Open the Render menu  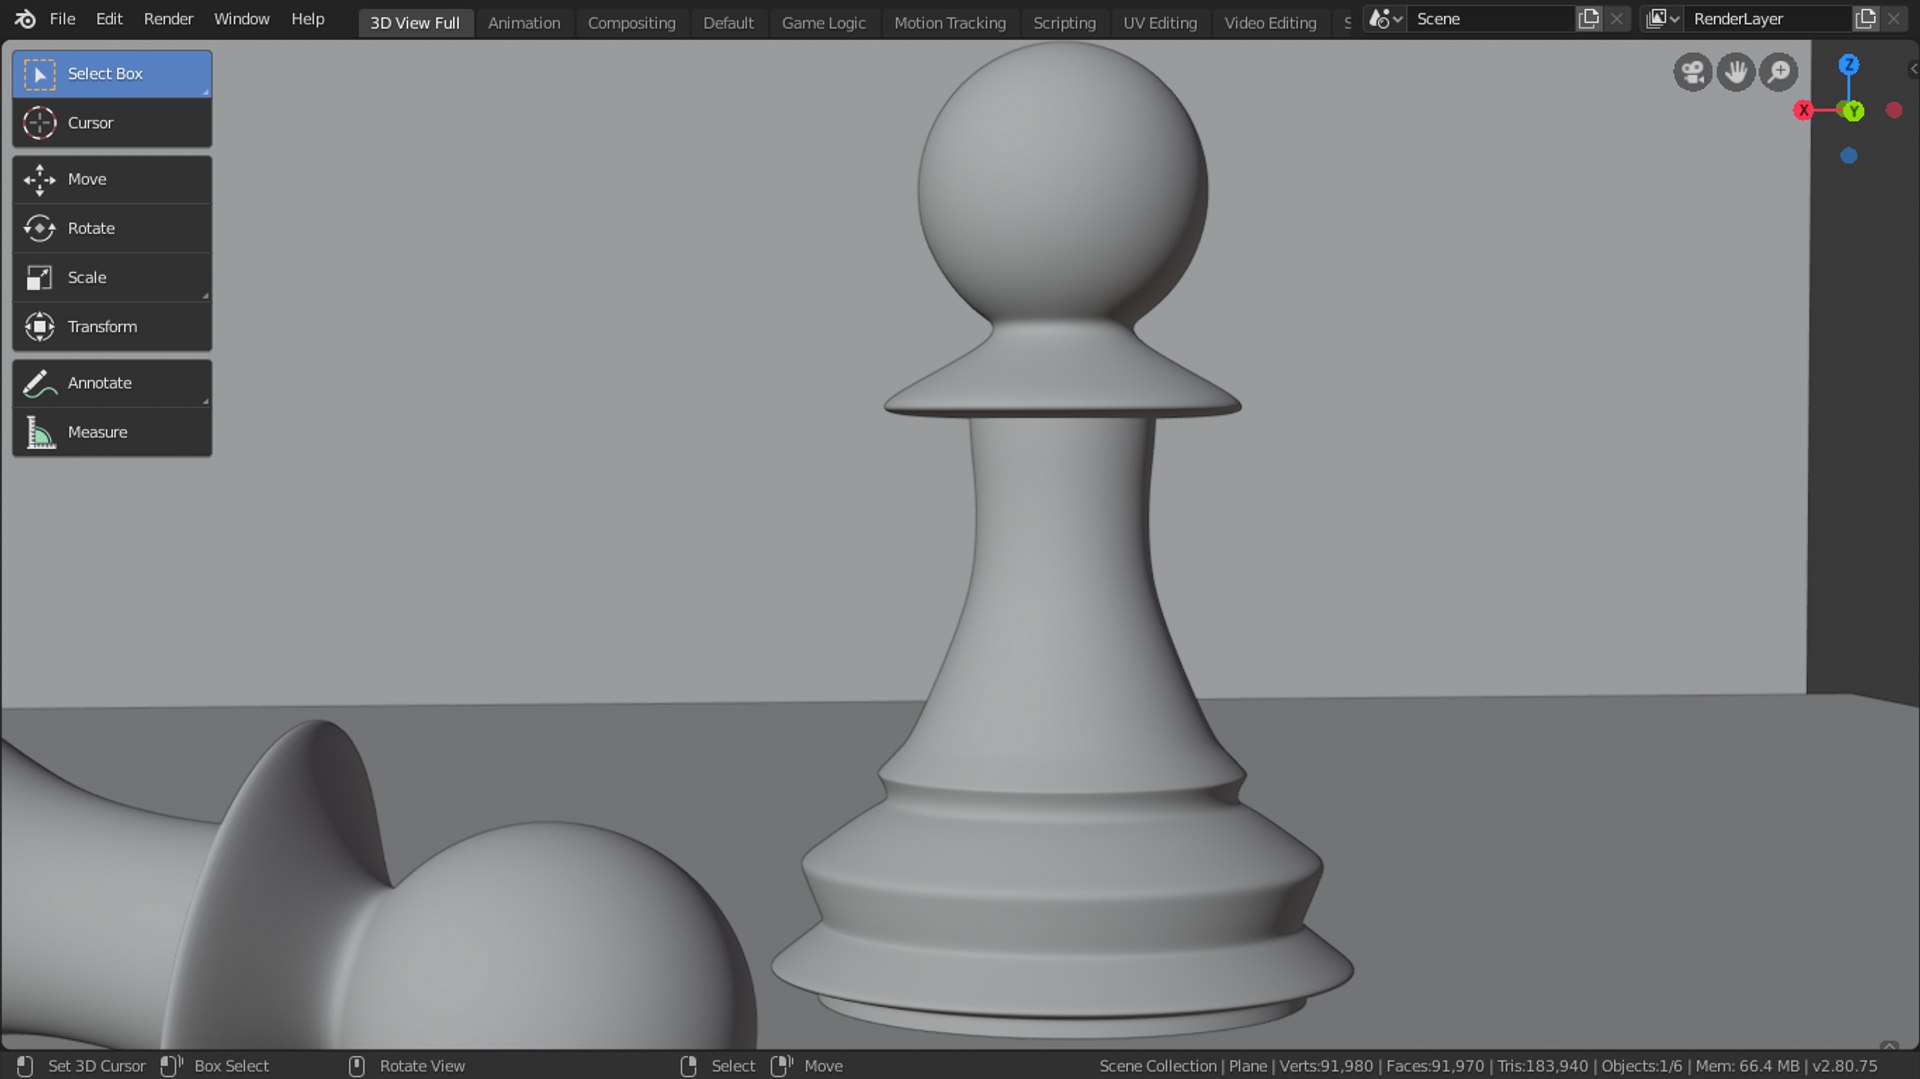[168, 19]
